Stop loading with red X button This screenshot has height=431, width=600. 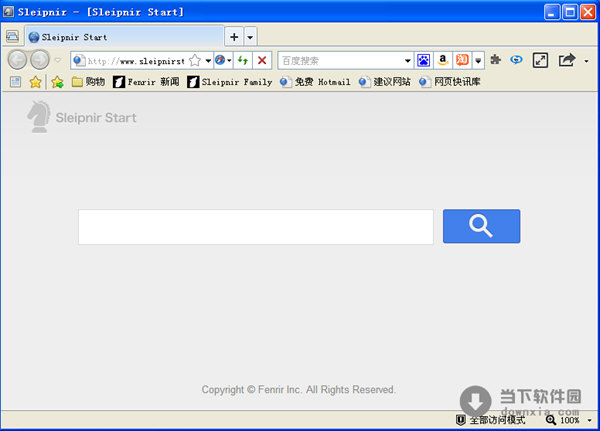pos(262,60)
